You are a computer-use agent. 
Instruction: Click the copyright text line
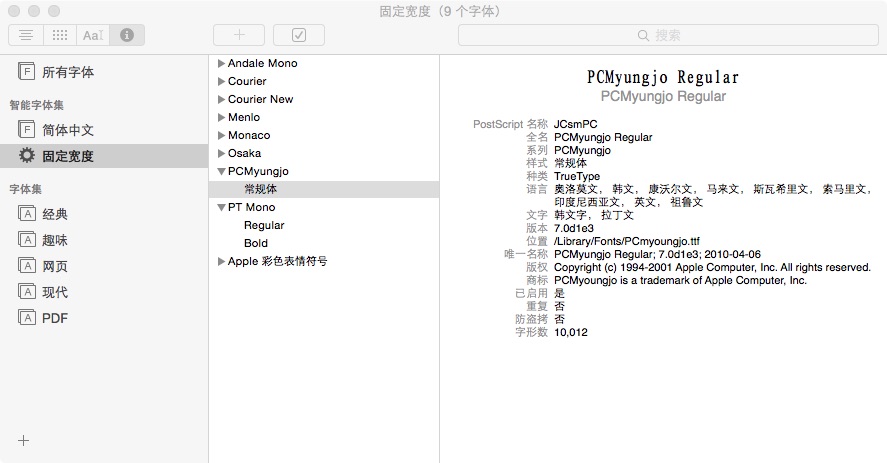tap(712, 267)
